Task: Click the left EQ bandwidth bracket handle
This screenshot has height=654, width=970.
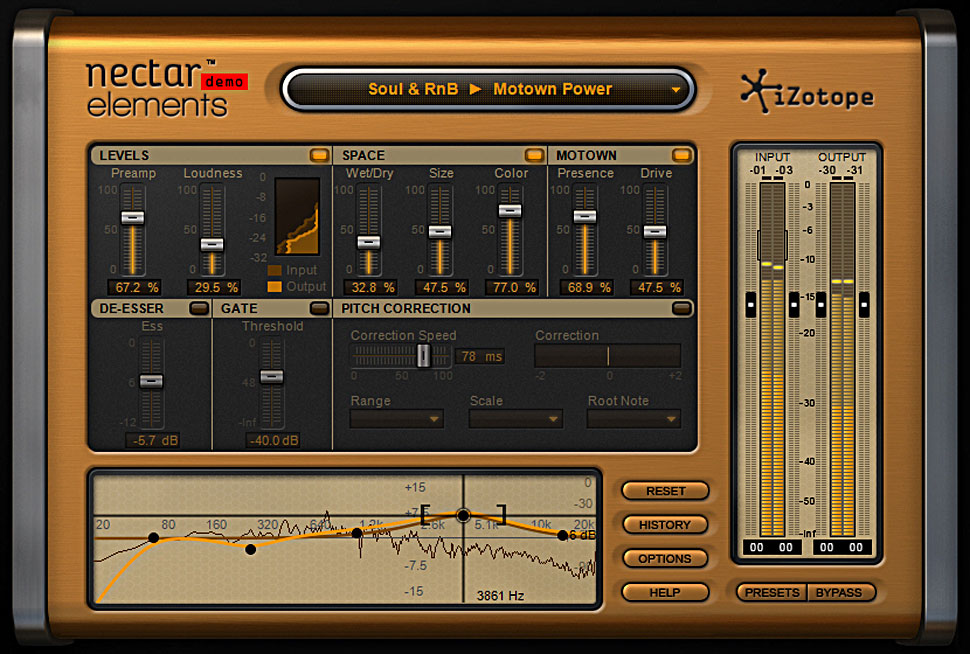Action: 425,515
